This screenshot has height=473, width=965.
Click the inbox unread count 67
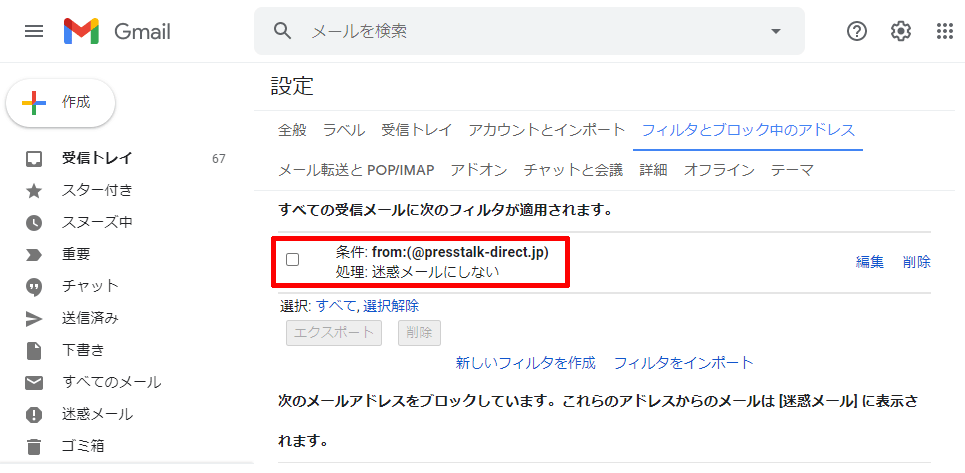pos(218,159)
